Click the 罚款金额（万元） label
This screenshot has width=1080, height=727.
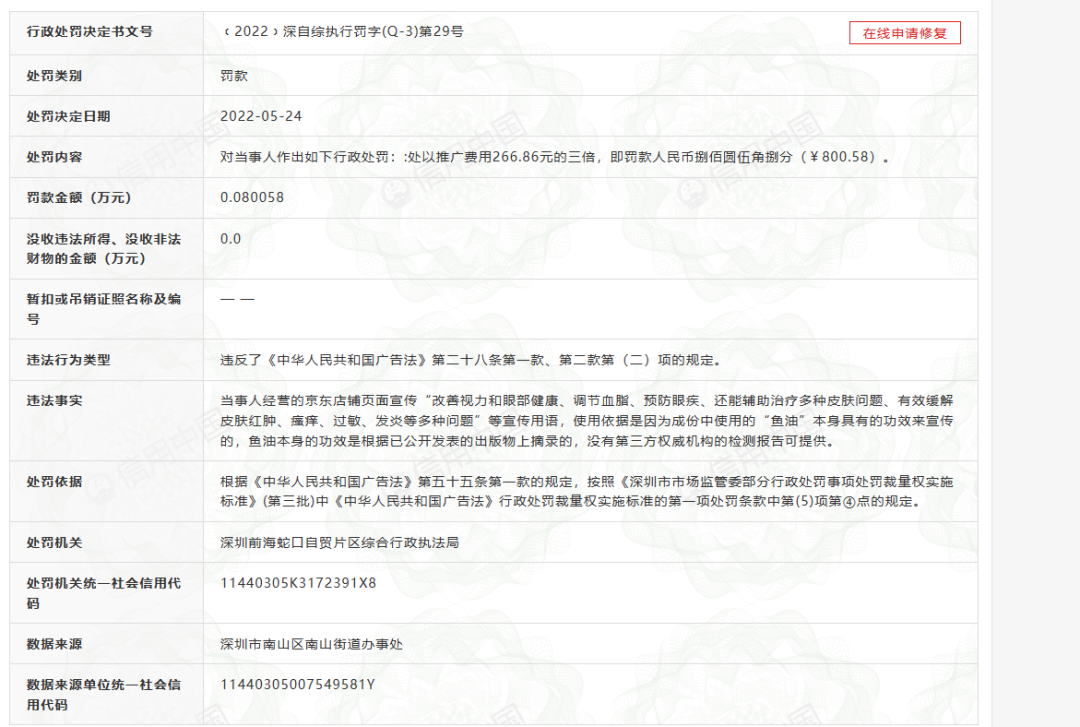tap(80, 197)
